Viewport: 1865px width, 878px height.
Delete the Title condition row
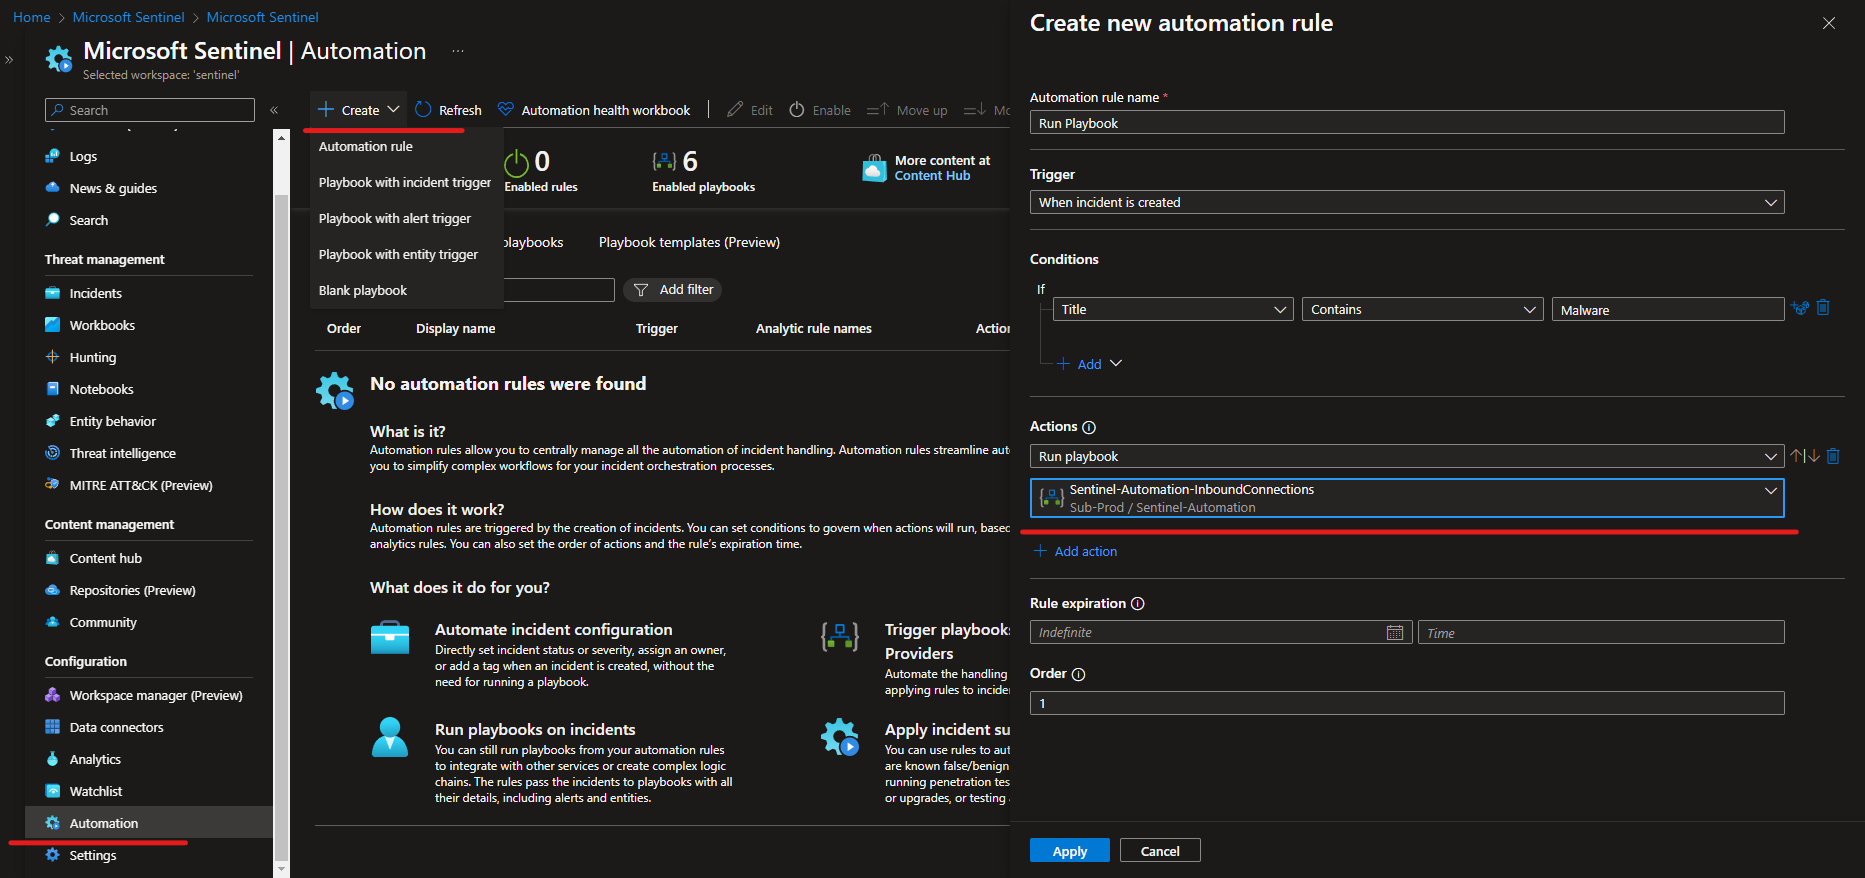[x=1823, y=308]
